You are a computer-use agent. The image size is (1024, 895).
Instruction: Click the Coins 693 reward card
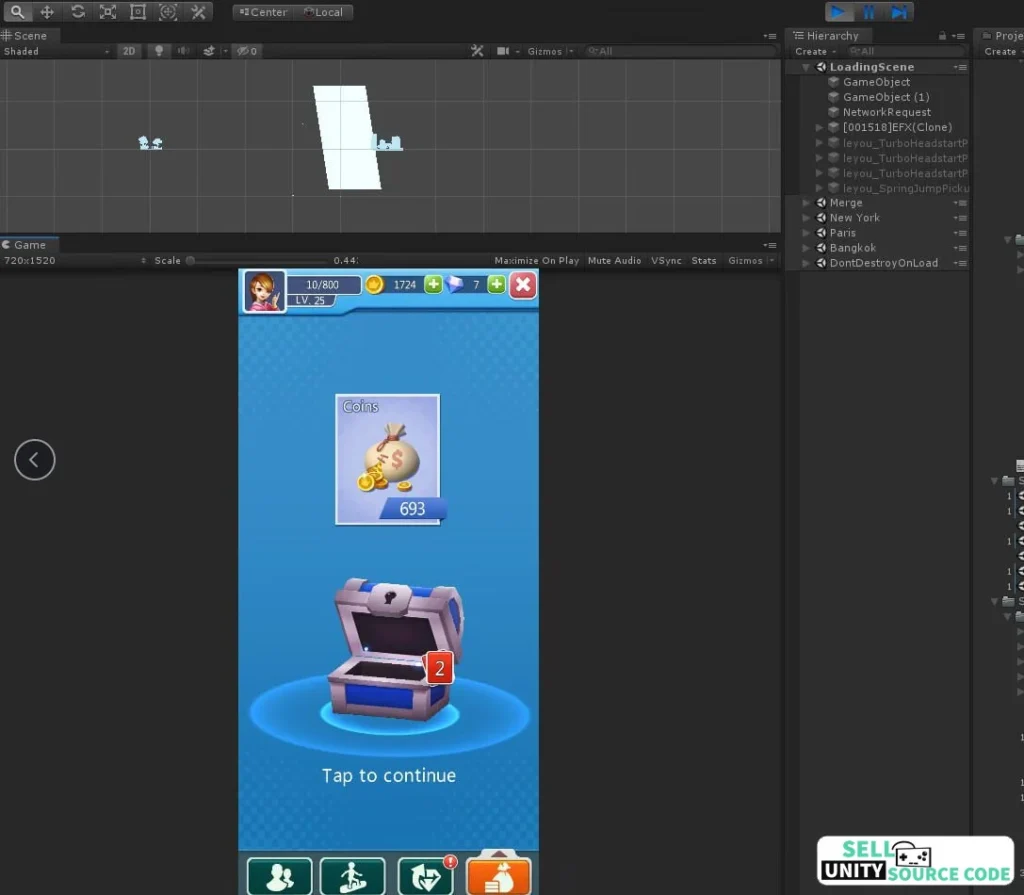tap(387, 459)
